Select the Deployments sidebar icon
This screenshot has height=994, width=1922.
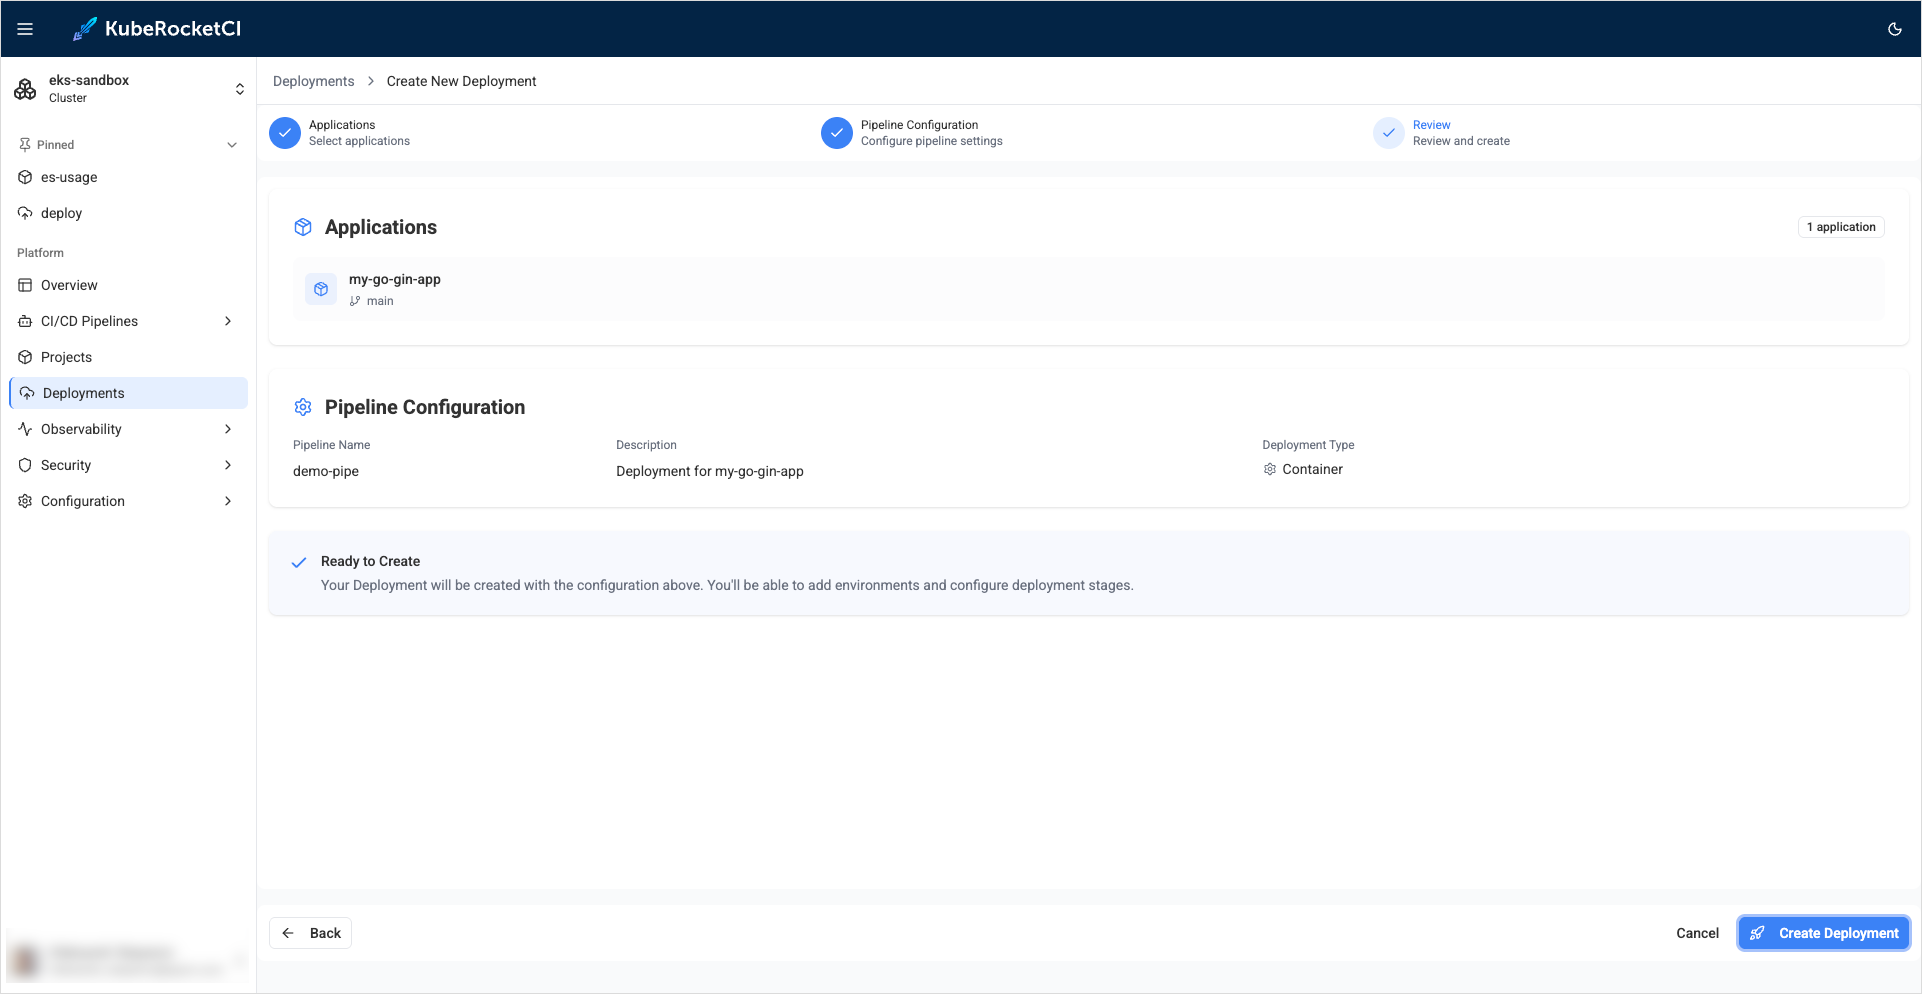tap(25, 392)
